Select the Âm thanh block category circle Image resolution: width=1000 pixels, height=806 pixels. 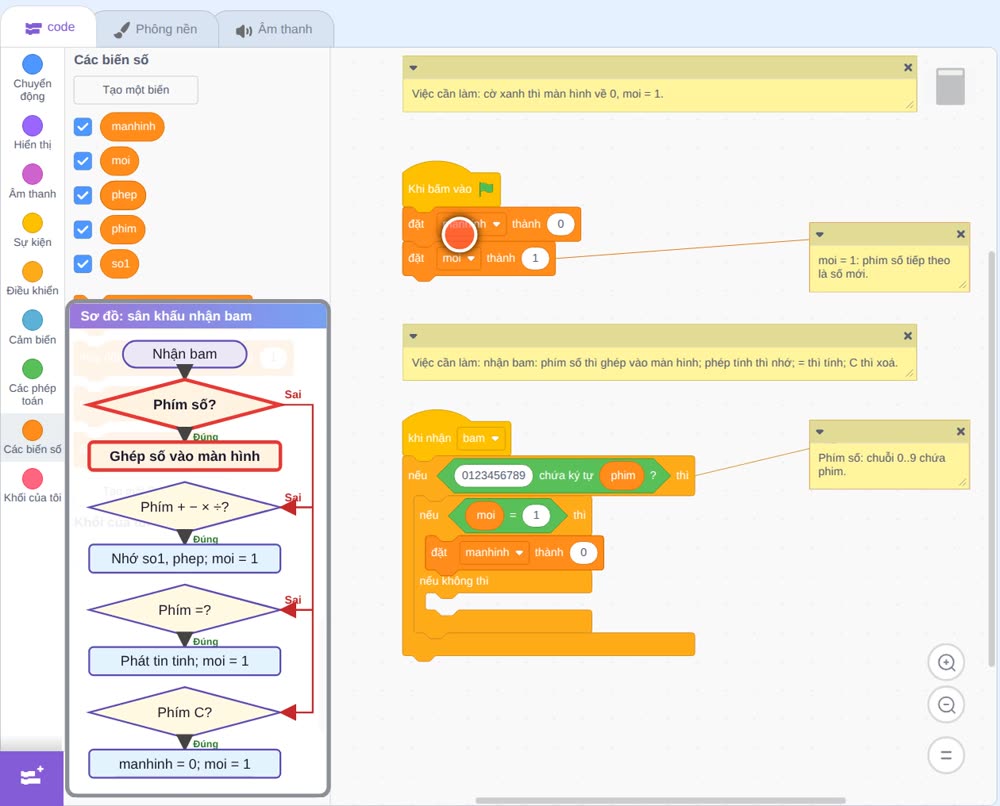pos(33,174)
